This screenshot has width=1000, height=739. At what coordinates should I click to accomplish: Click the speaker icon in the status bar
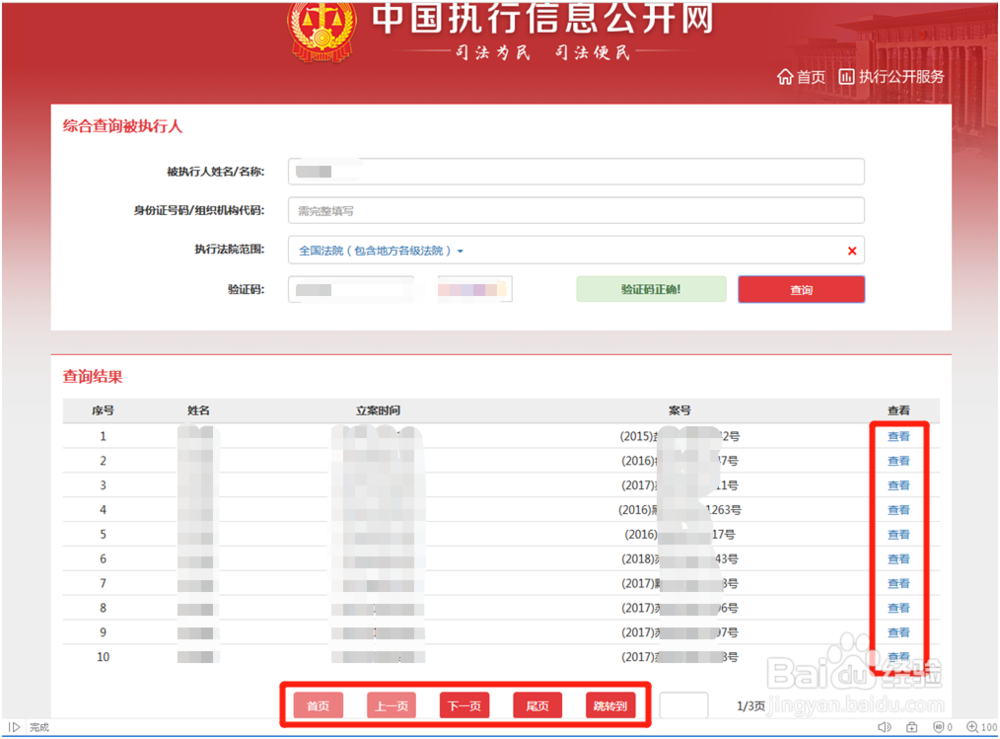pos(883,726)
